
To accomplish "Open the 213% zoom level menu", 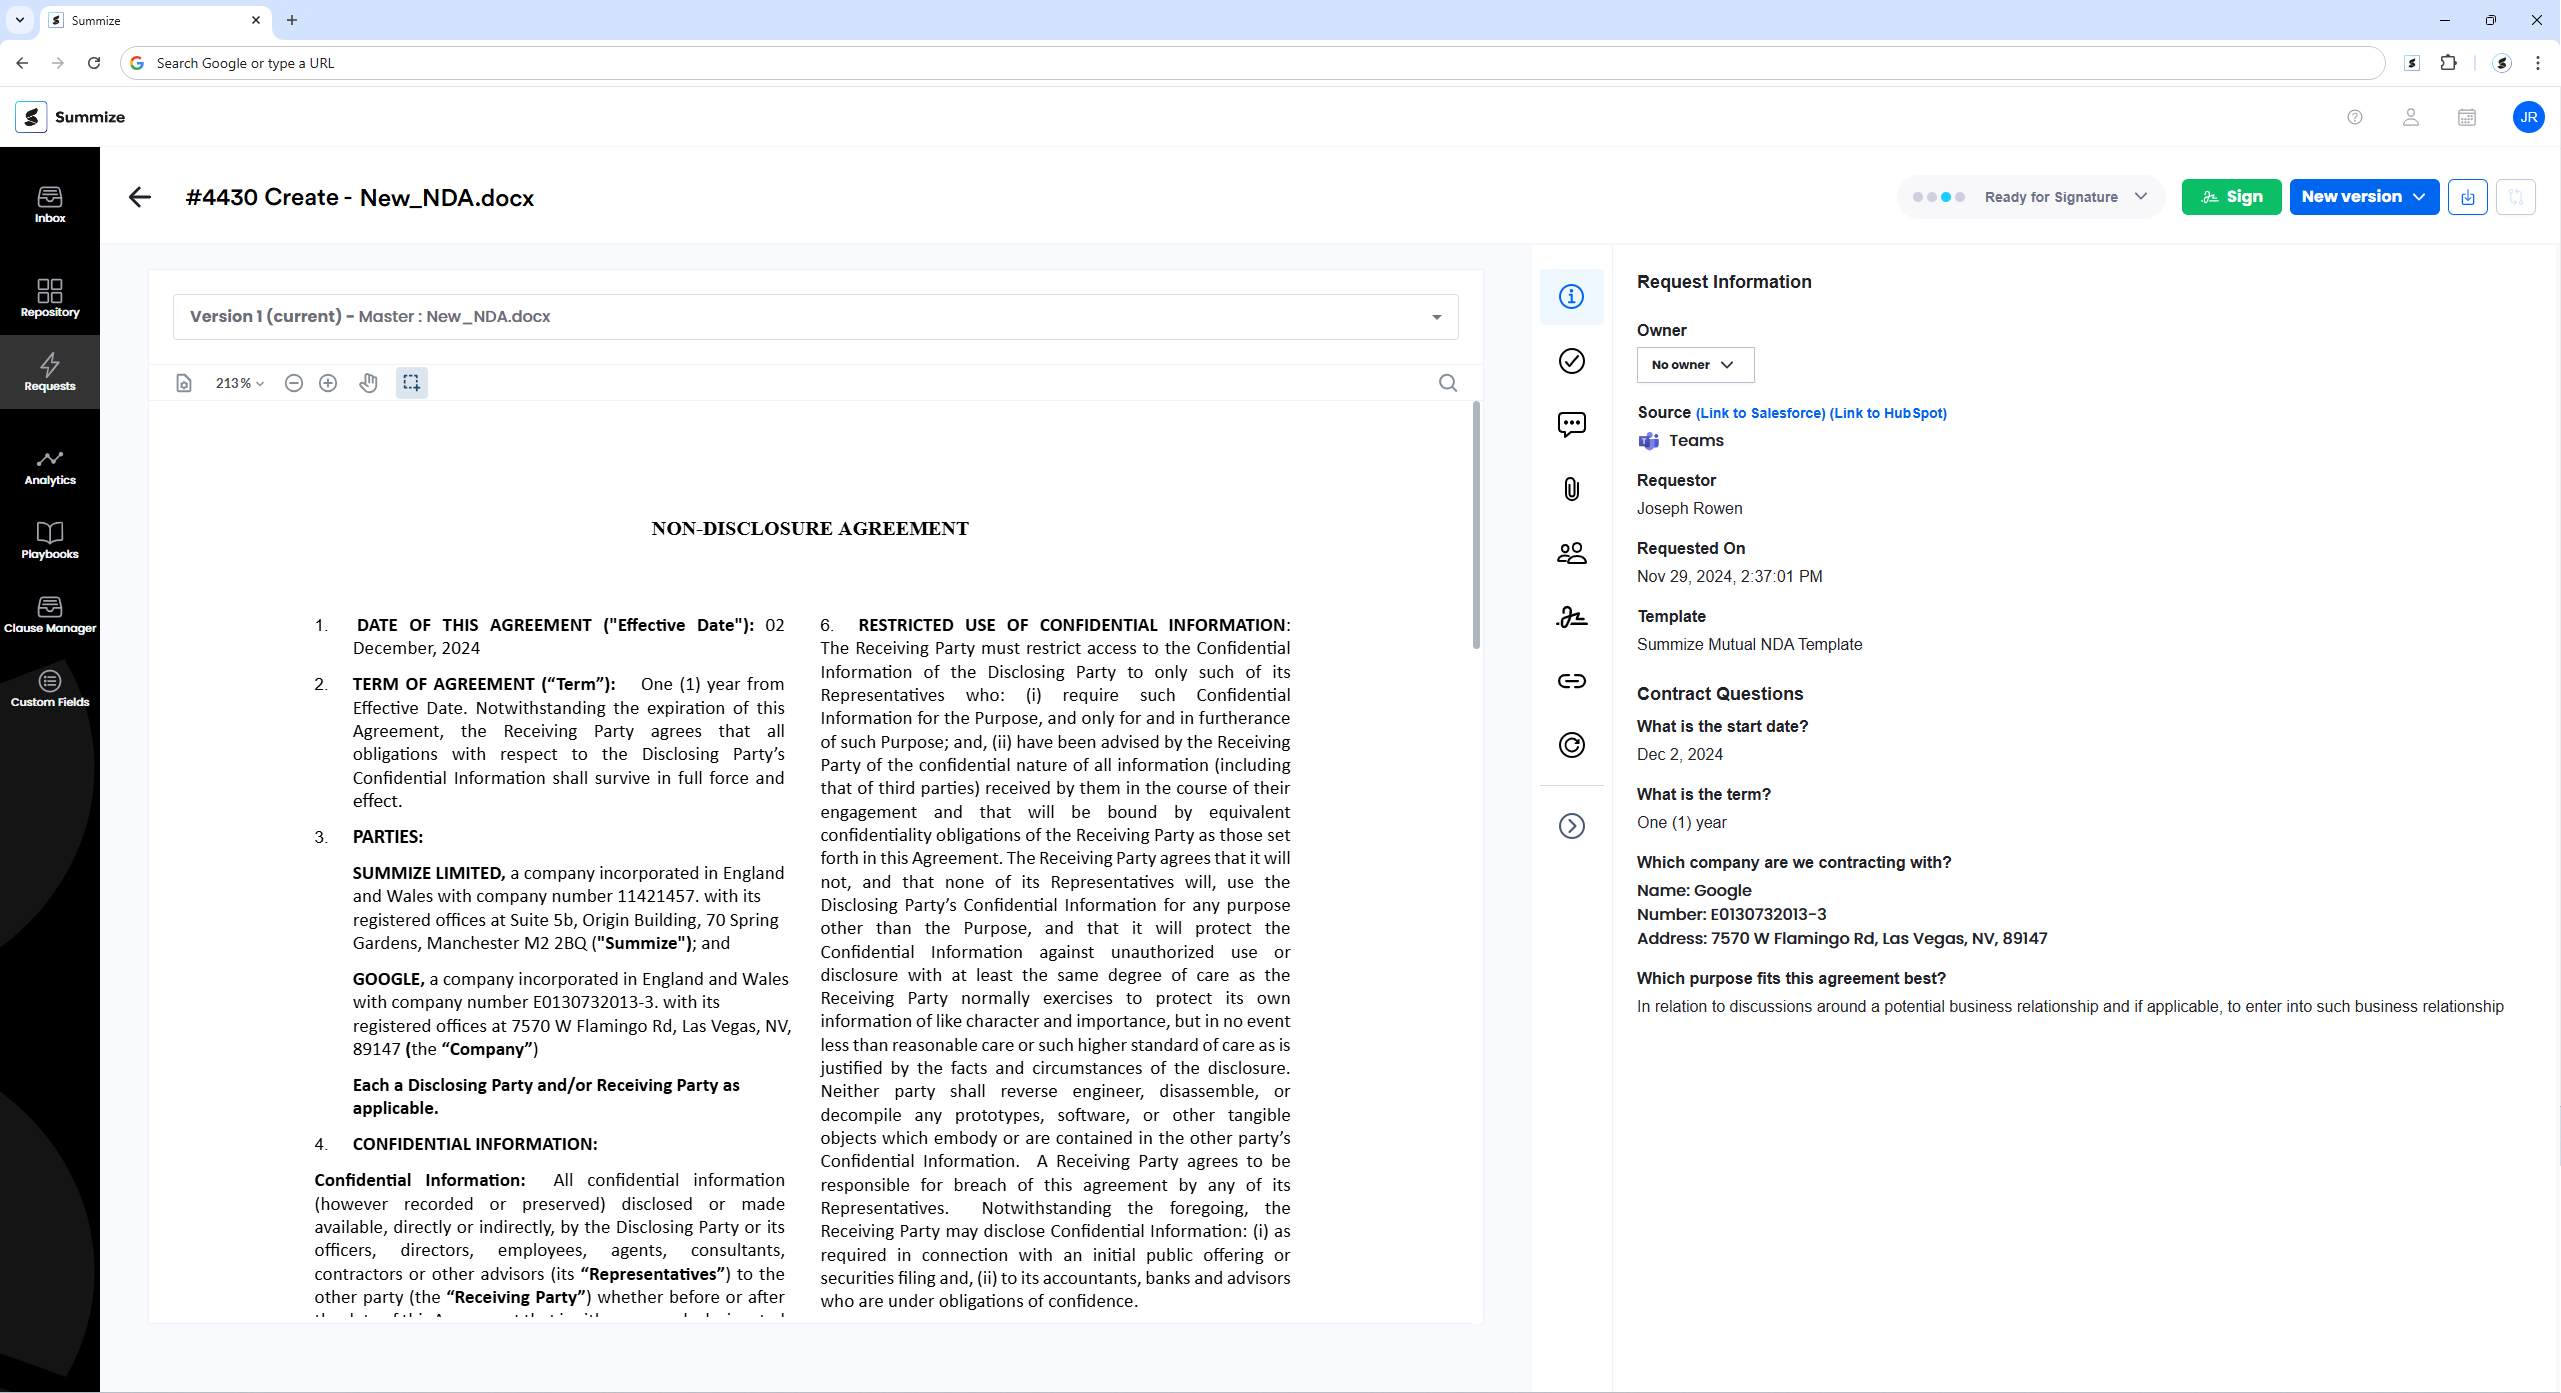I will (x=240, y=383).
